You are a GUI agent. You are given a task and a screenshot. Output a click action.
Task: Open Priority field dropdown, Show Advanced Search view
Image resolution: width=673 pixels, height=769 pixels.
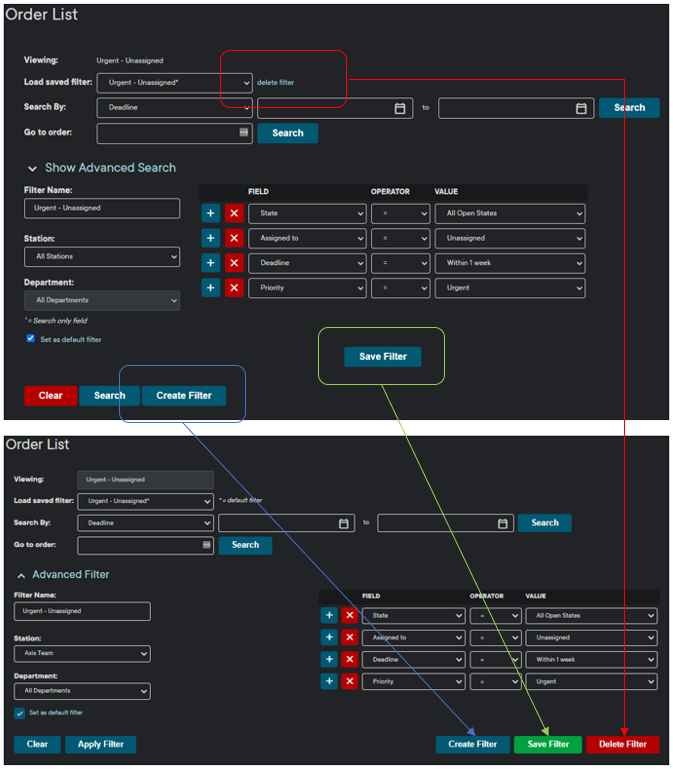pos(307,288)
